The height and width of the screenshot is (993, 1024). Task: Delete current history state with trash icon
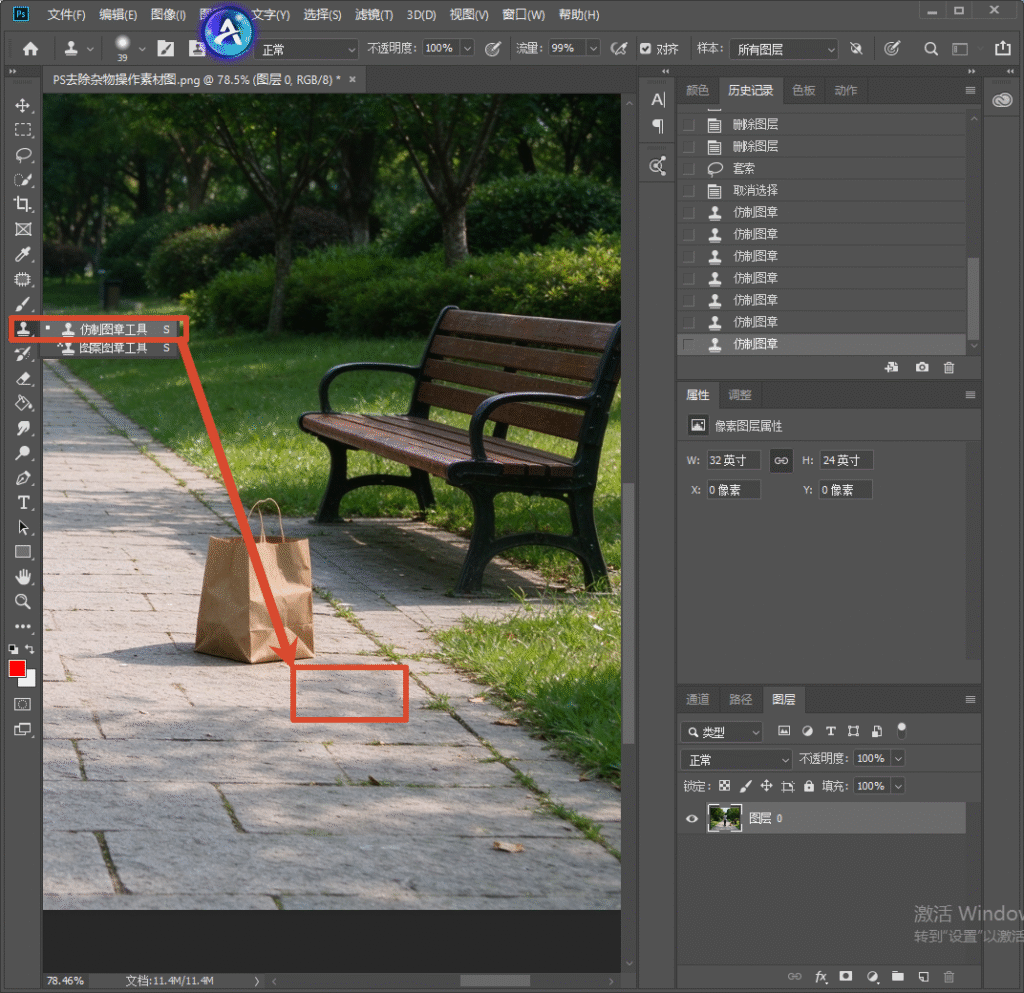(x=949, y=368)
